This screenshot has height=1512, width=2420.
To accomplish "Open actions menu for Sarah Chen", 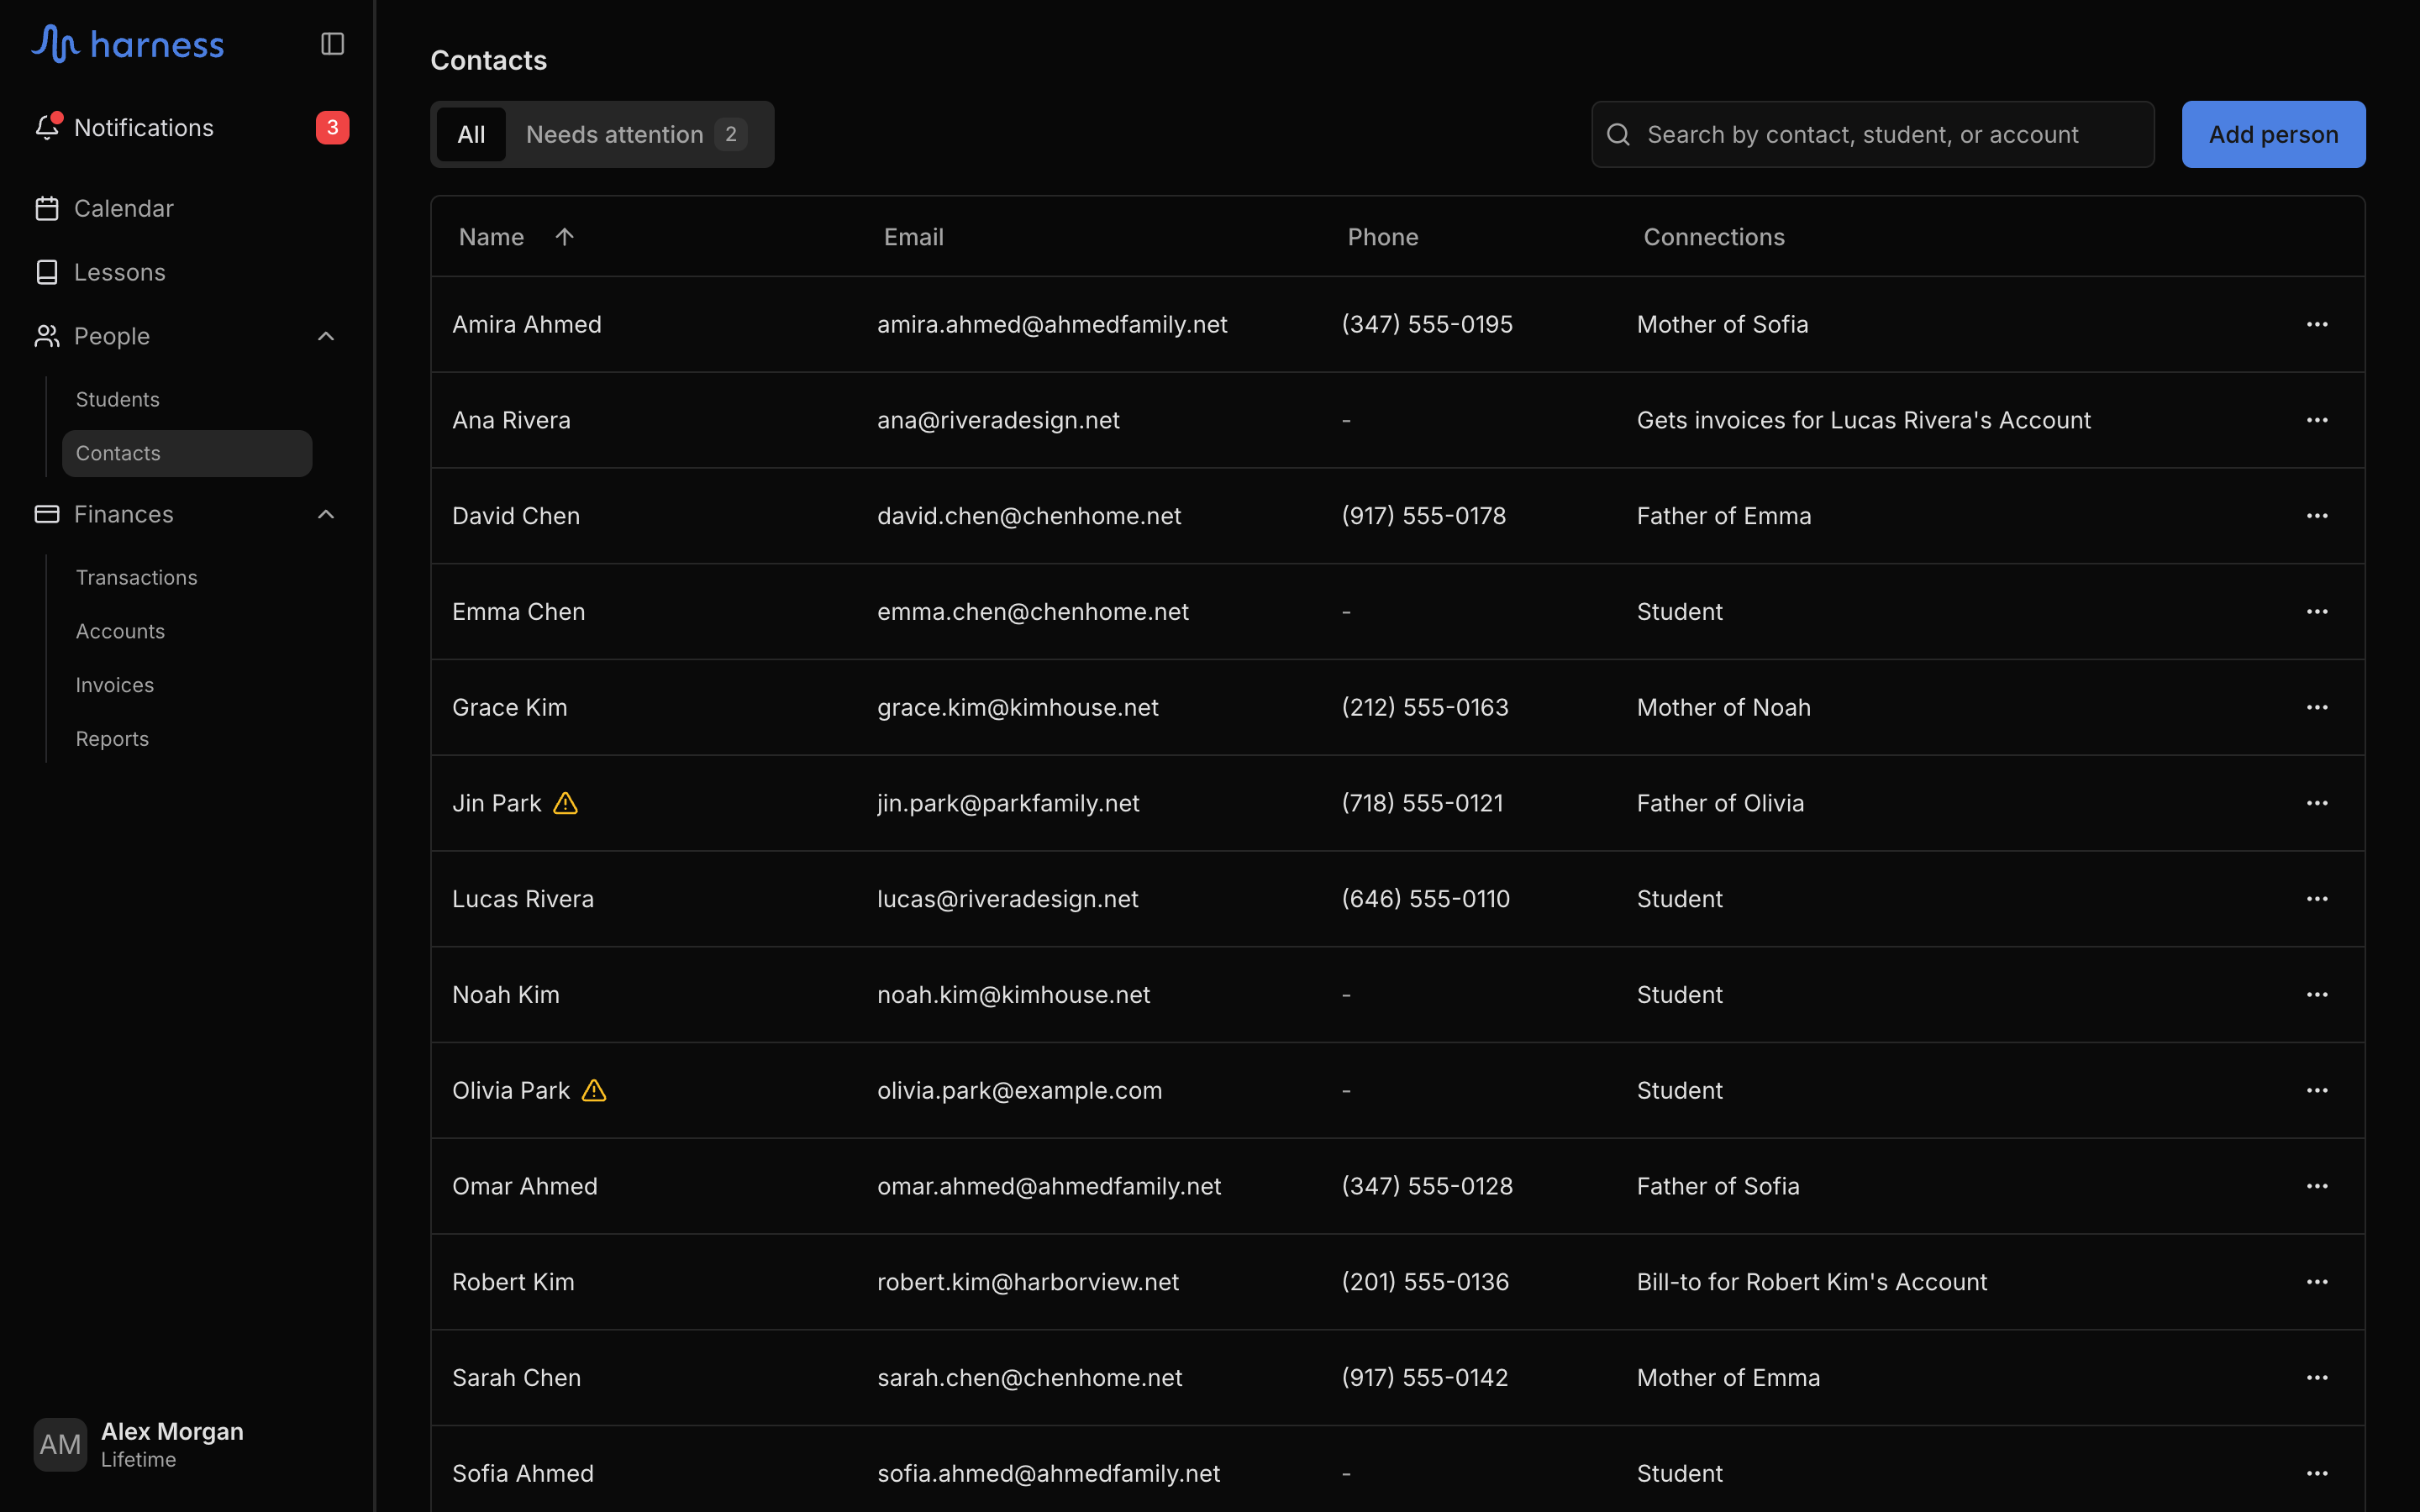I will [x=2317, y=1378].
